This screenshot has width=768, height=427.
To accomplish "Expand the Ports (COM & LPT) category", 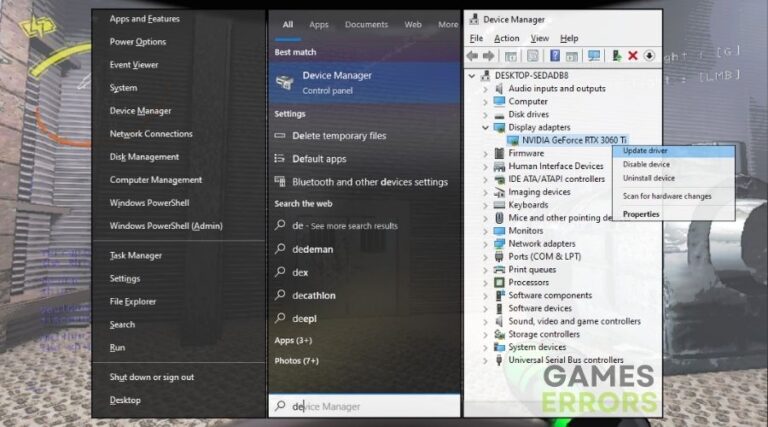I will 485,257.
